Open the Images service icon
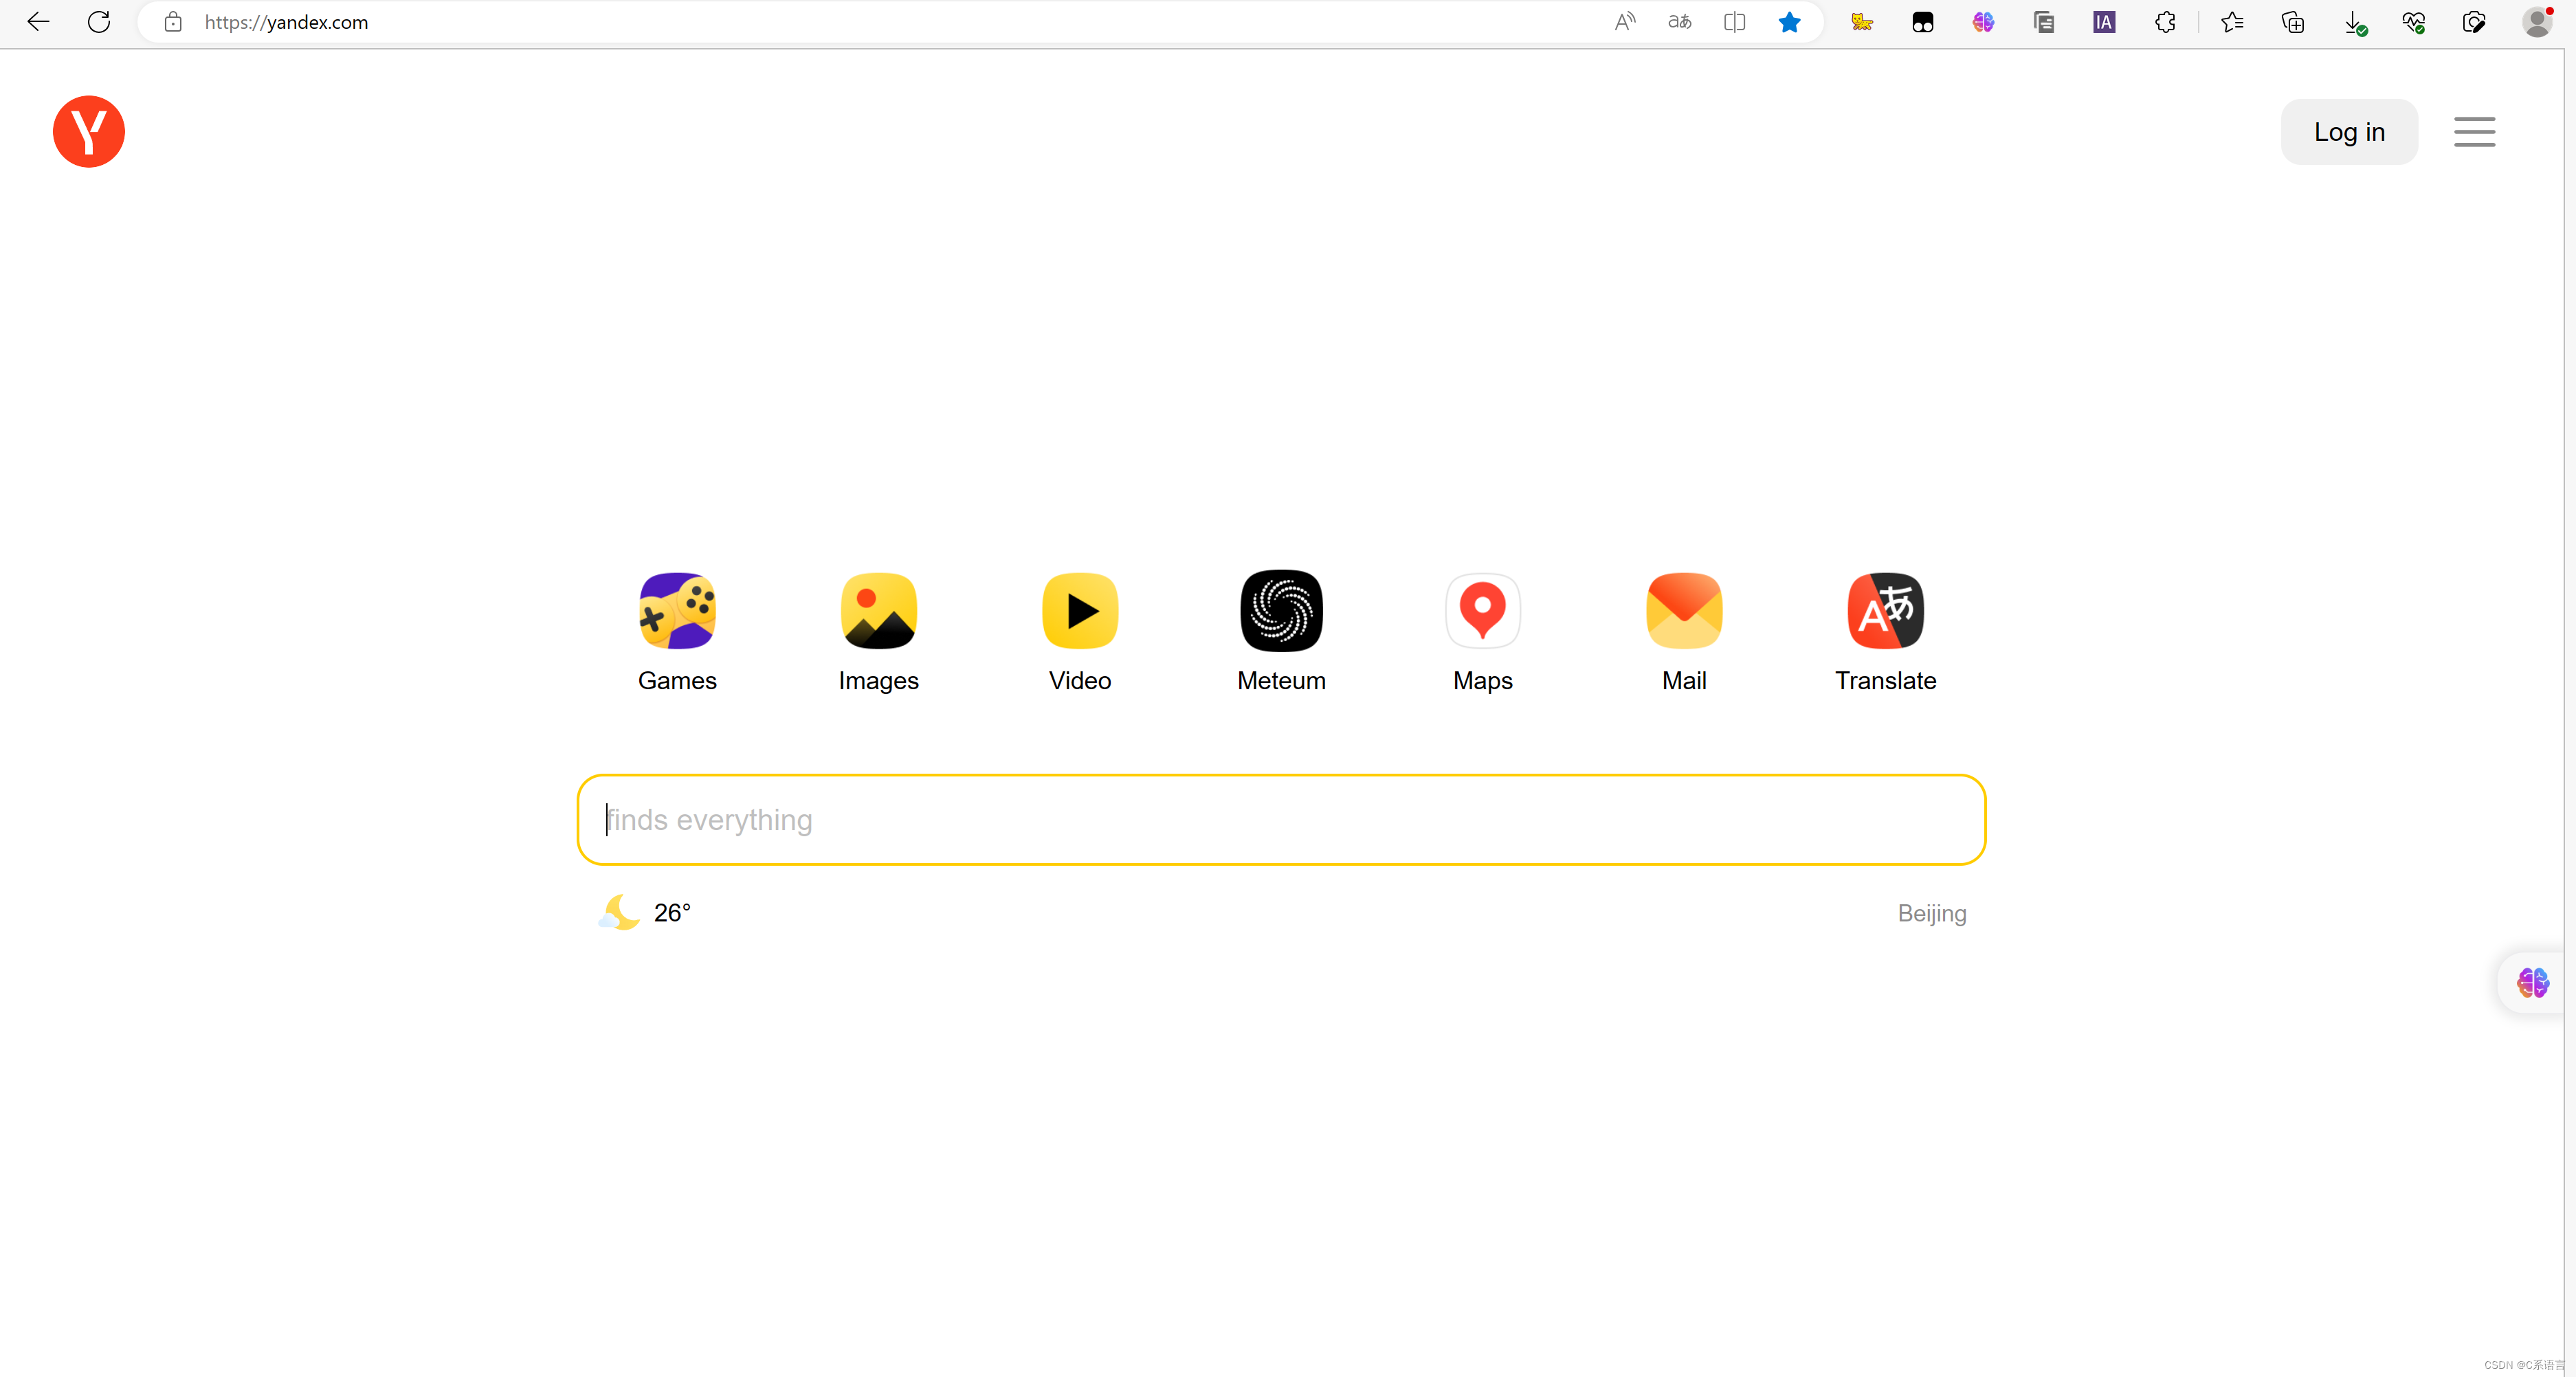The width and height of the screenshot is (2576, 1377). coord(878,610)
